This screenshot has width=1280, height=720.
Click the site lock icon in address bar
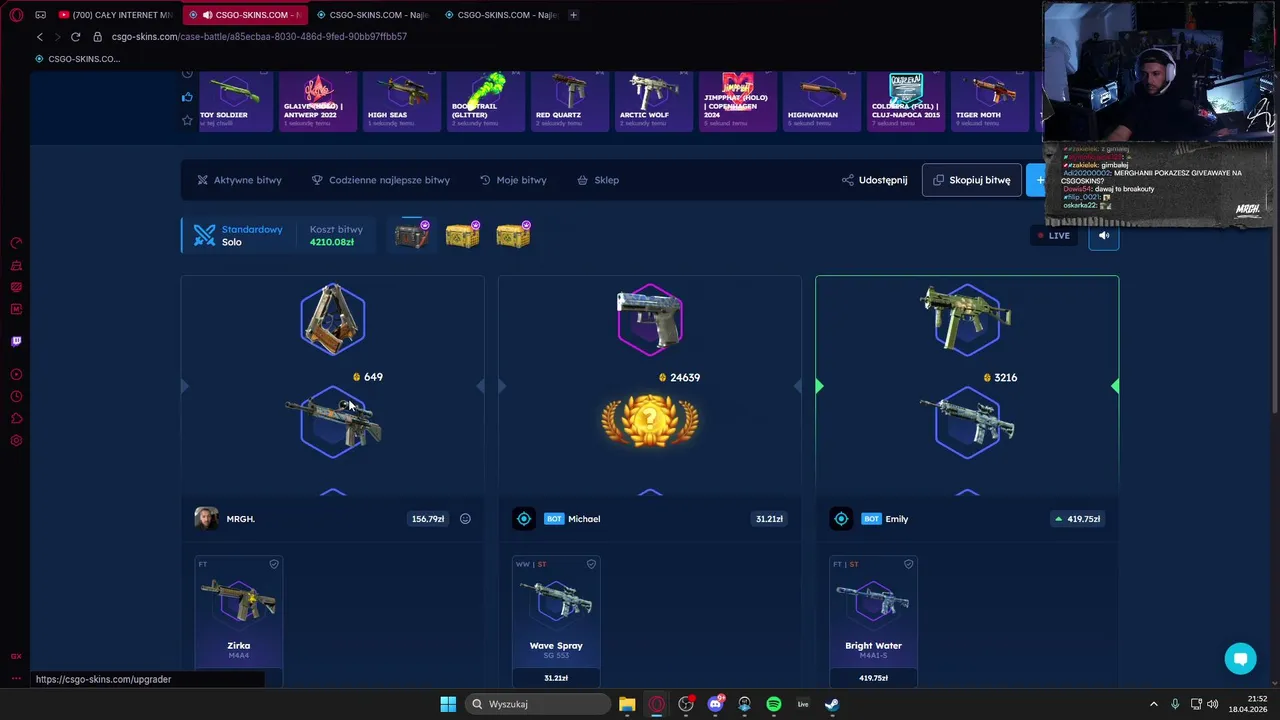(x=97, y=37)
